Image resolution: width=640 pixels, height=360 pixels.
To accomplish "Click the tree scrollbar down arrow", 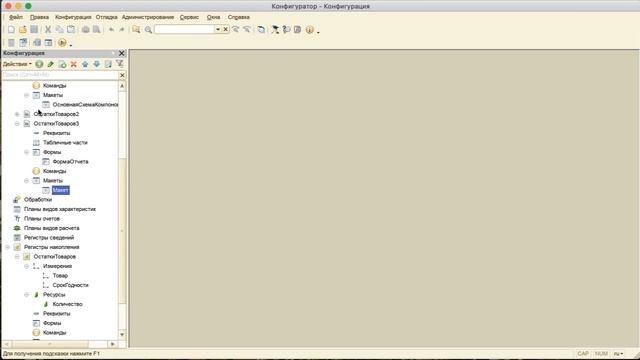I will 122,335.
